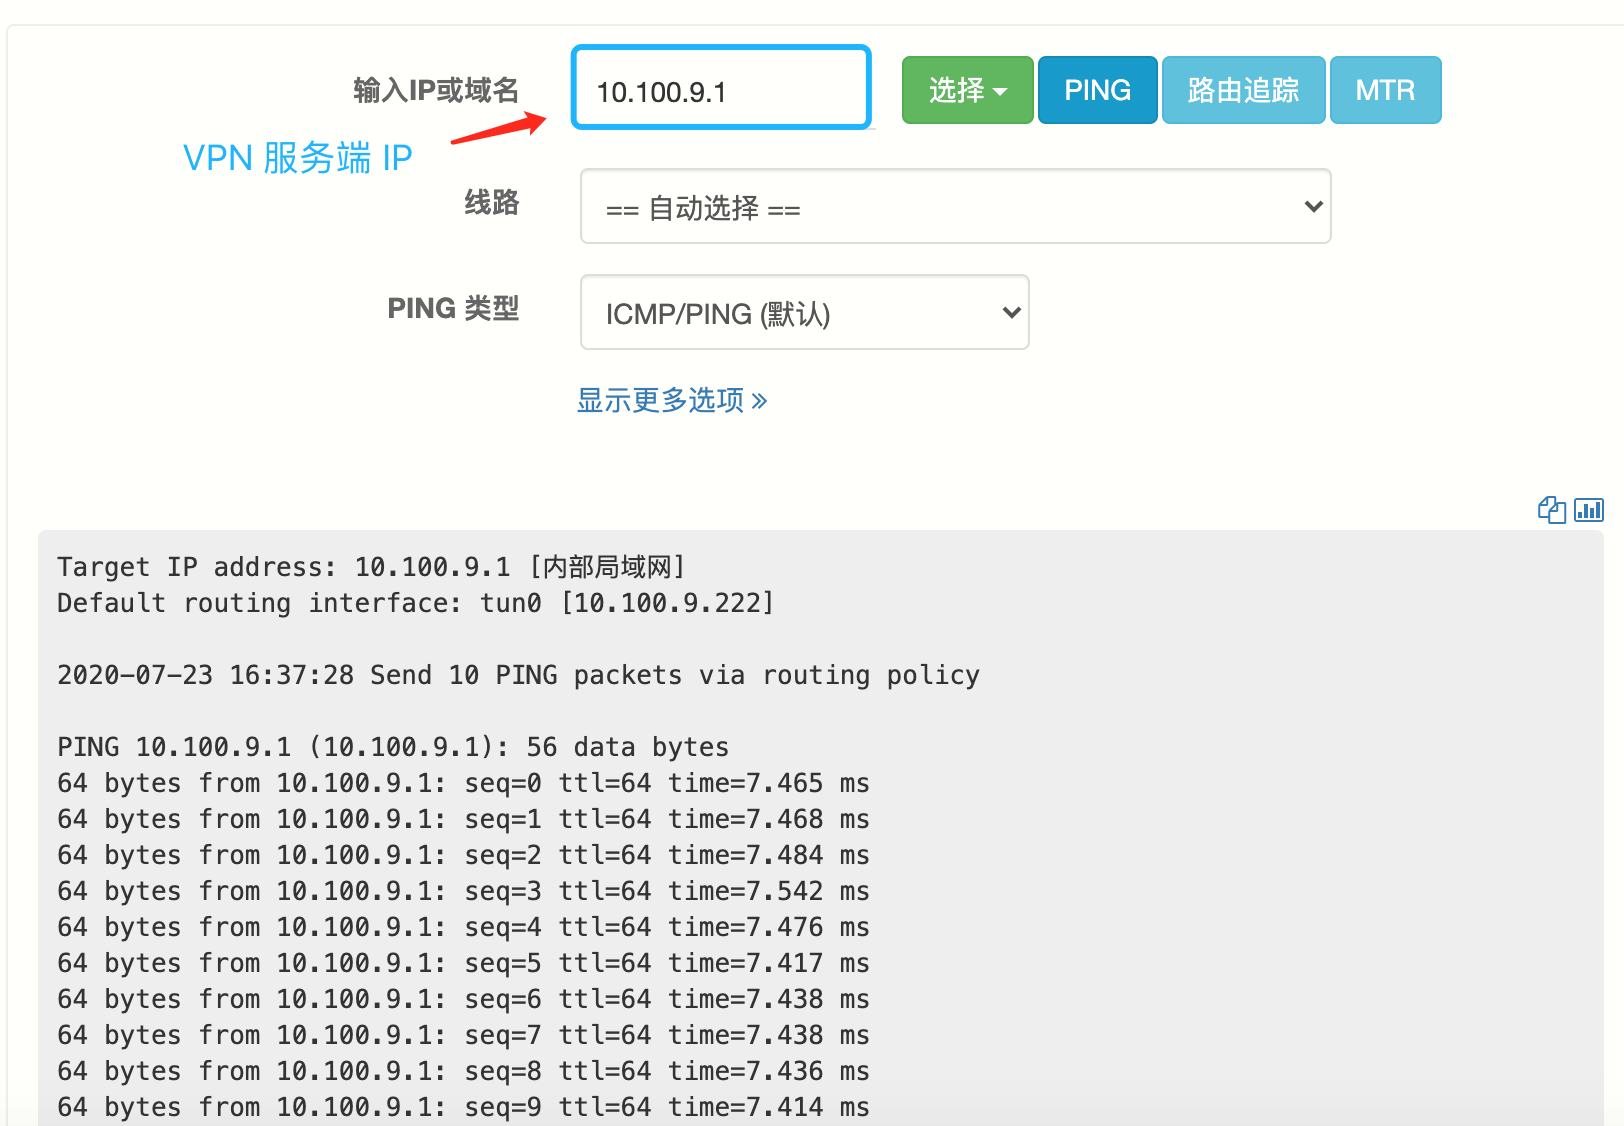Screen dimensions: 1624x1126
Task: Click the PING 类型 label
Action: 453,308
